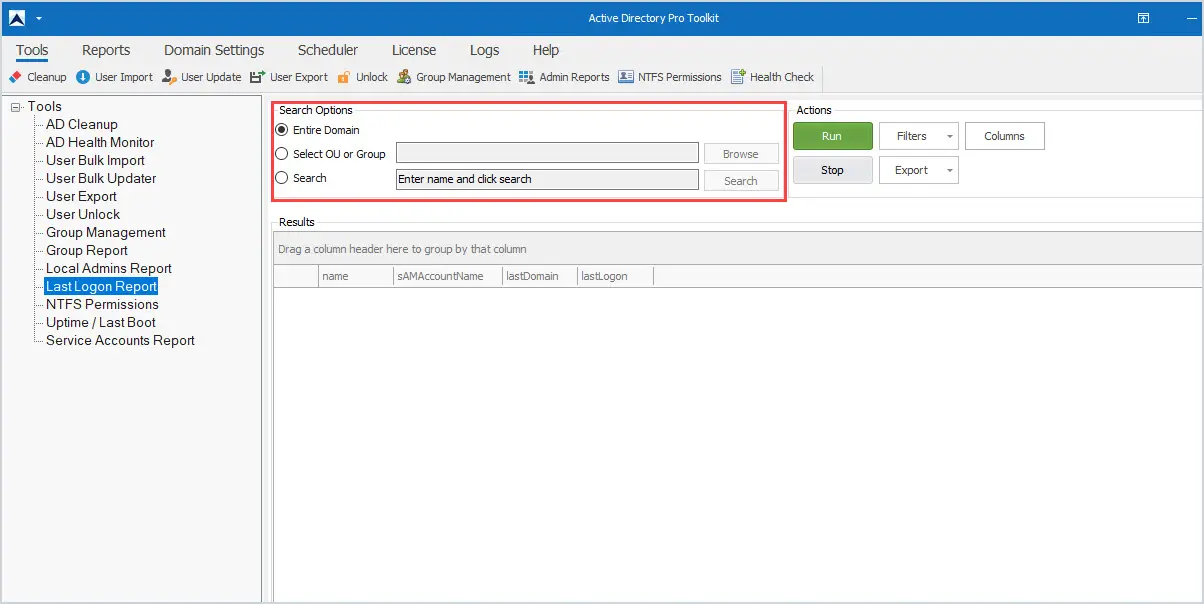Open the quick access arrow beside the logo
This screenshot has width=1204, height=604.
tap(39, 18)
